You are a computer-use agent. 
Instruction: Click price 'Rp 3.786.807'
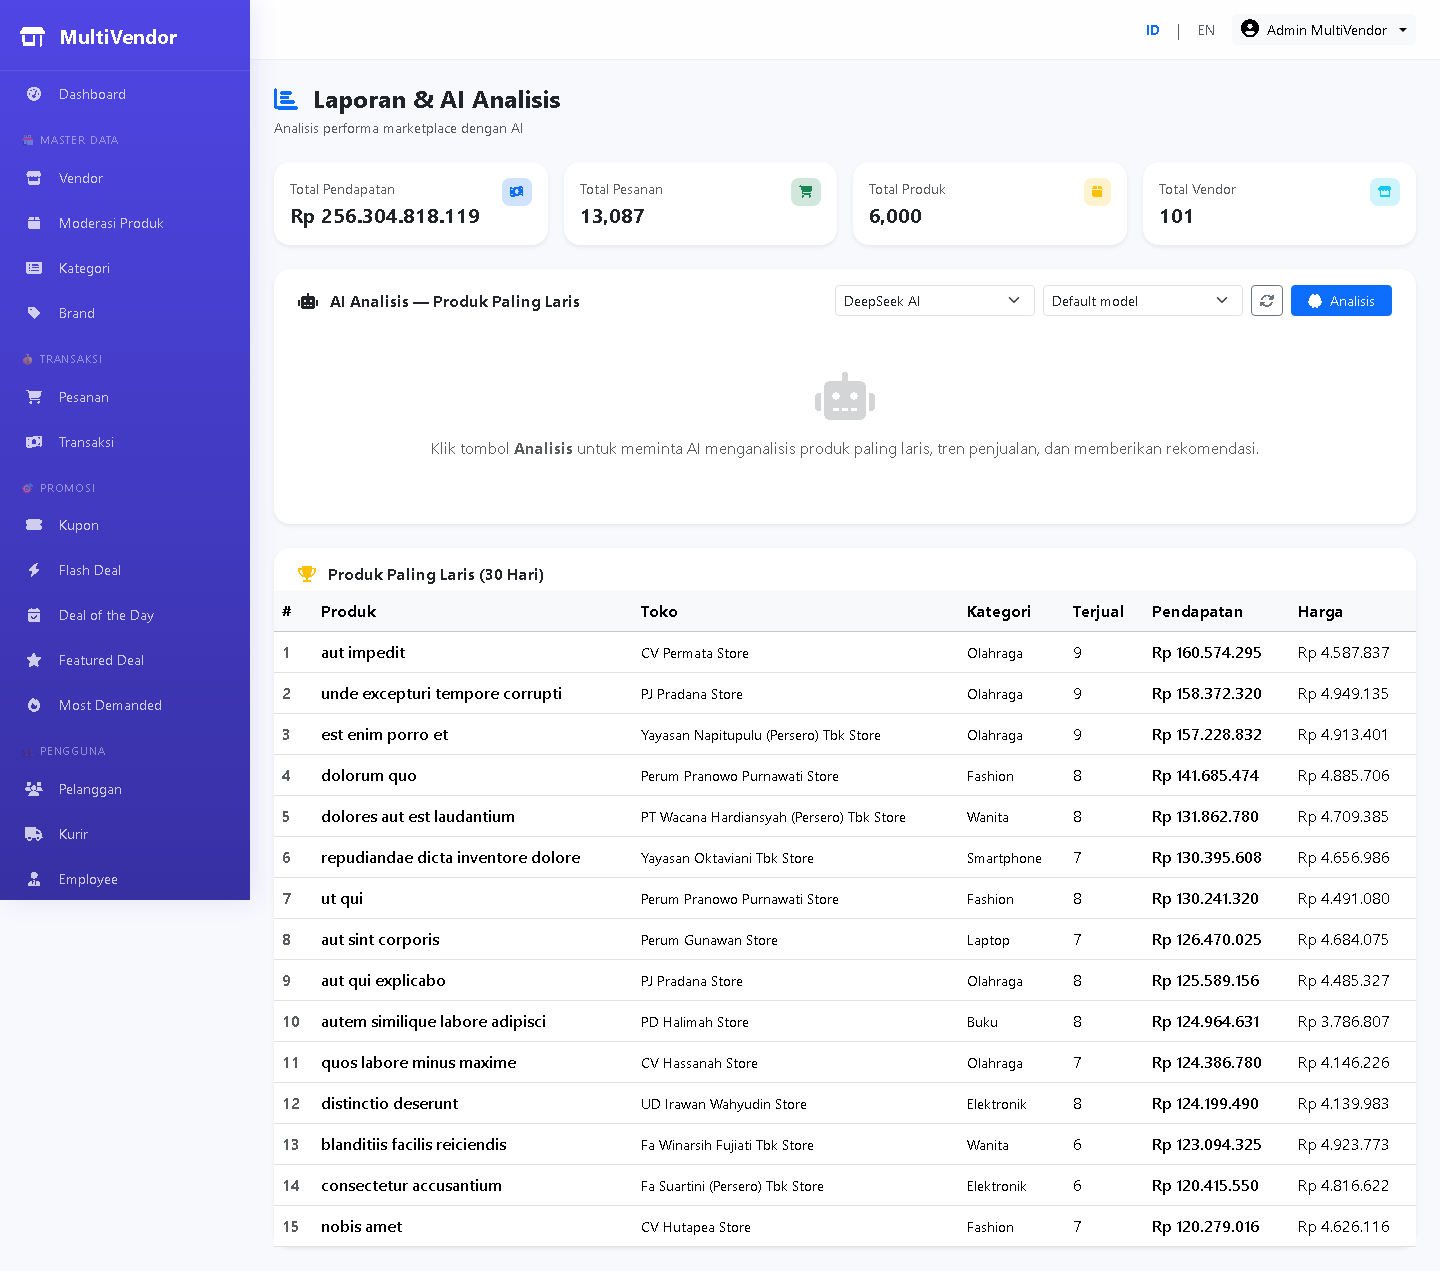point(1344,1021)
